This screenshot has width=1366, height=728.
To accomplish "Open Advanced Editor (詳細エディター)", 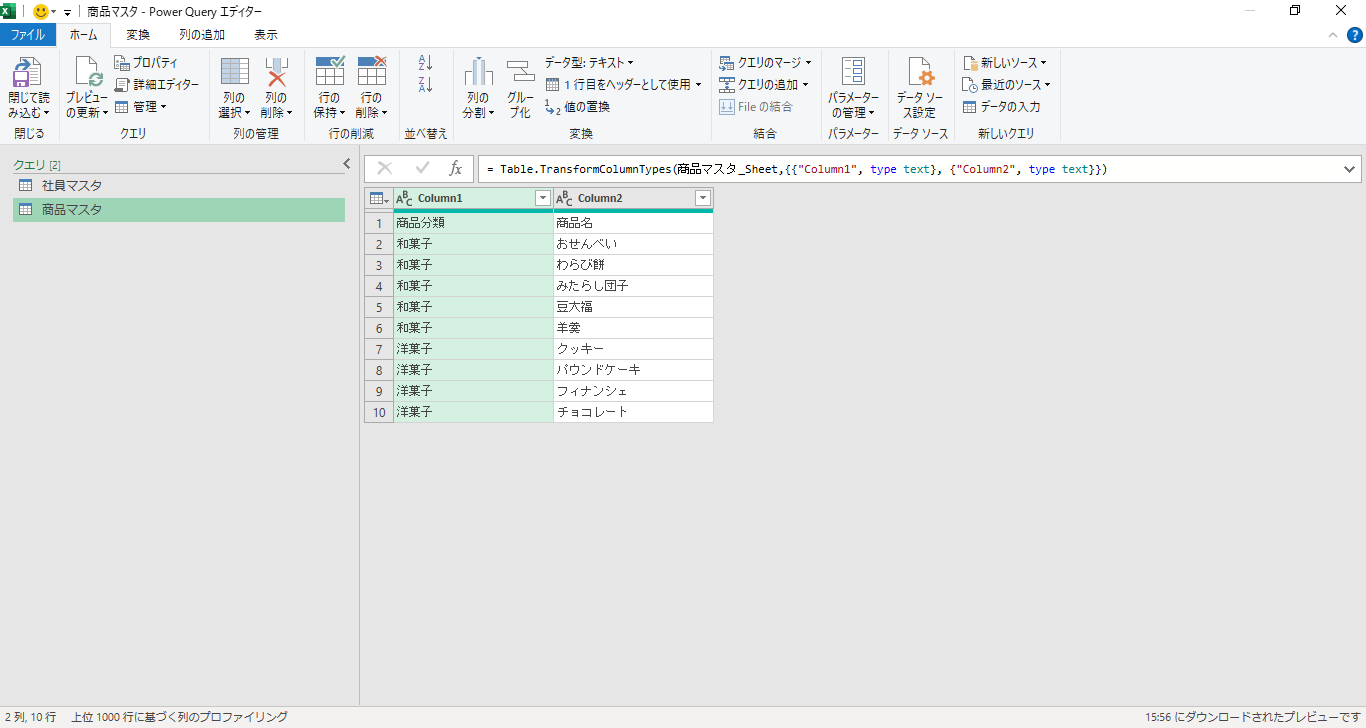I will pyautogui.click(x=157, y=85).
